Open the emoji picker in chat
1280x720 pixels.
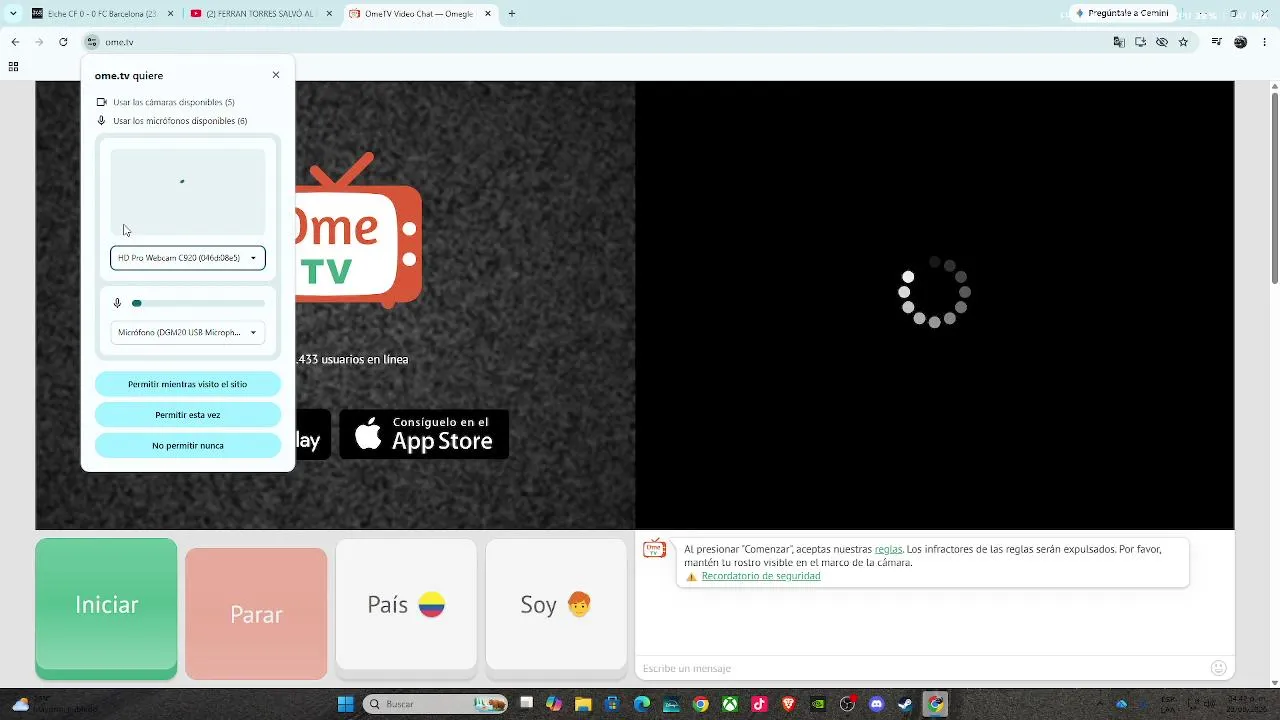pyautogui.click(x=1218, y=668)
